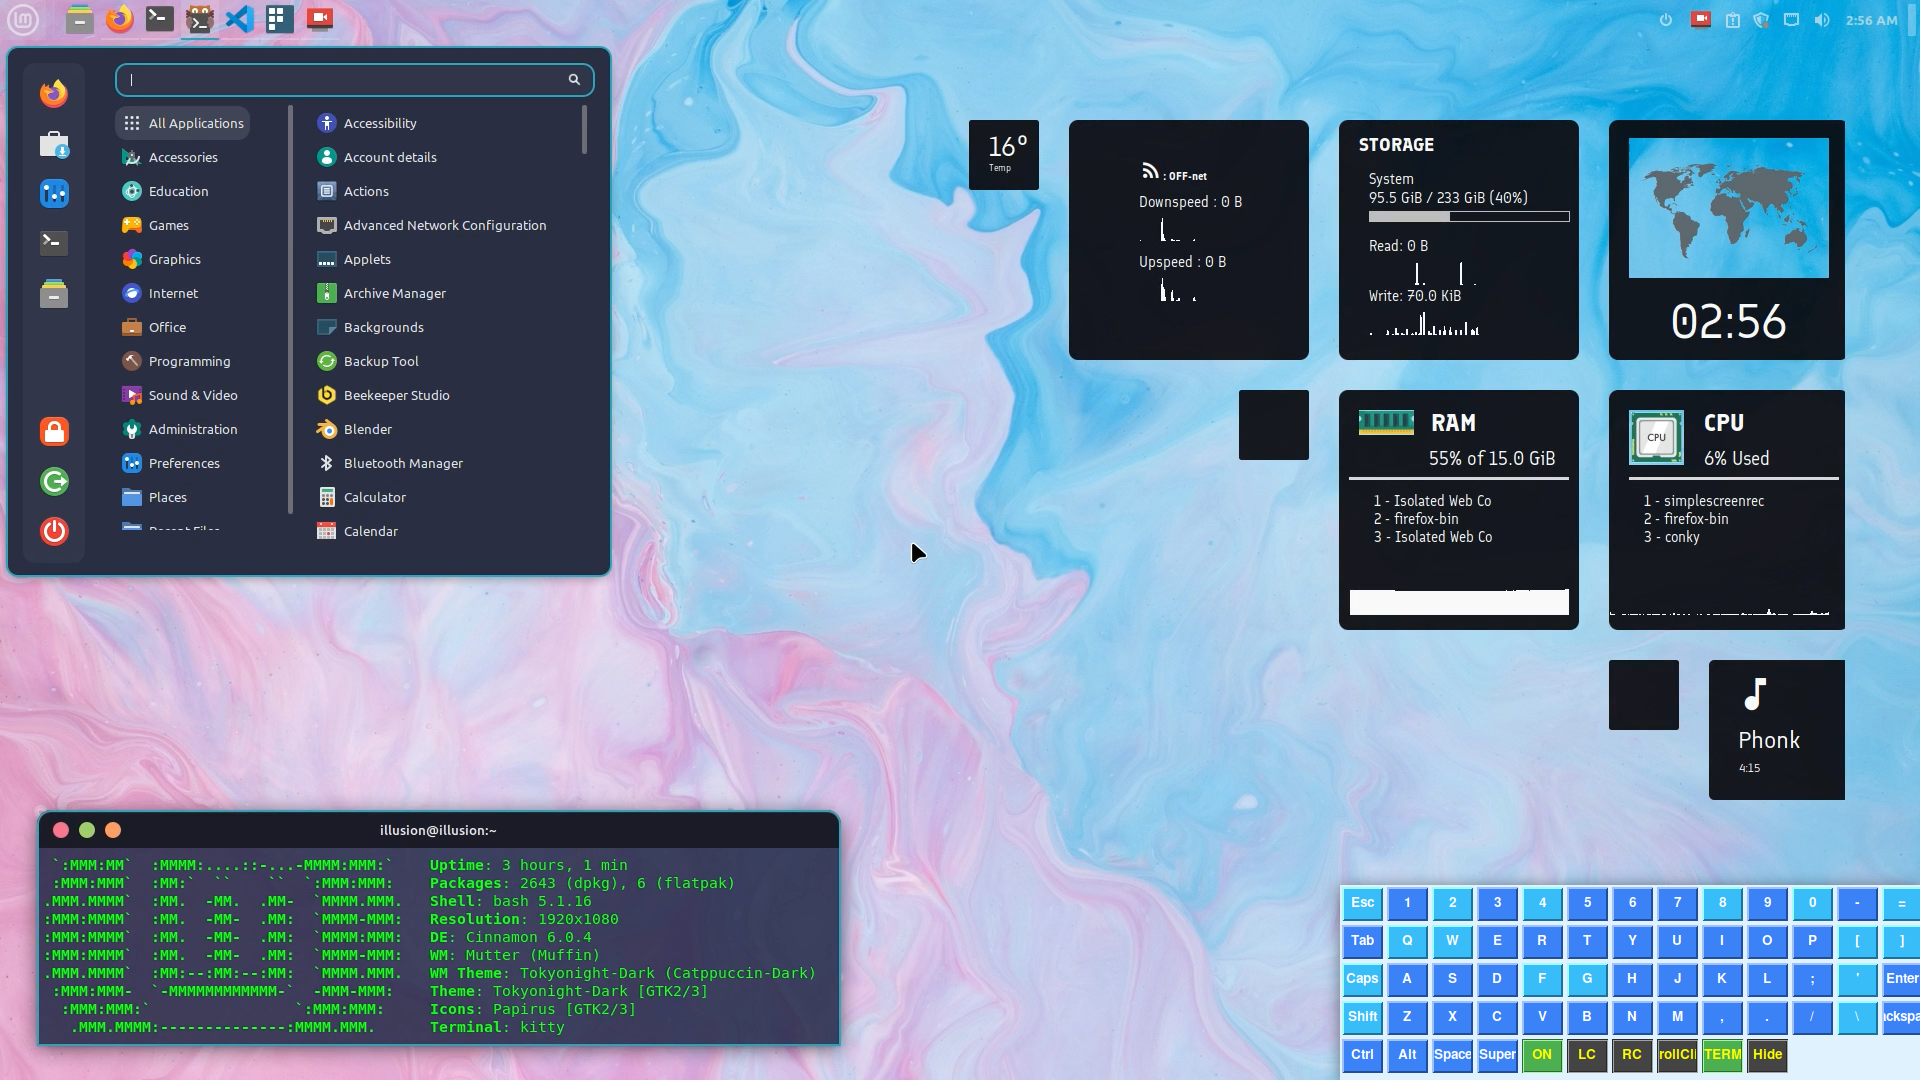Open Firefox from the menu favorites sidebar
The width and height of the screenshot is (1920, 1080).
click(54, 93)
